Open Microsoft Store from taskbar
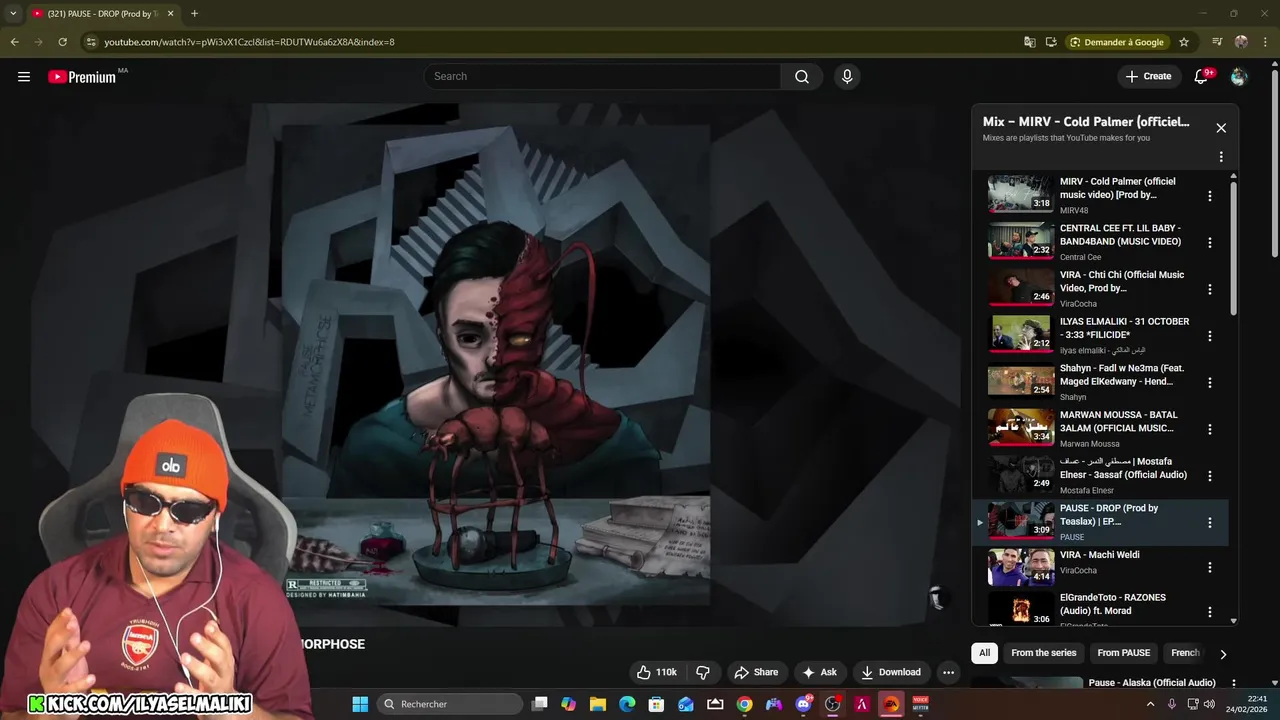Screen dimensions: 1280x720 (656, 704)
